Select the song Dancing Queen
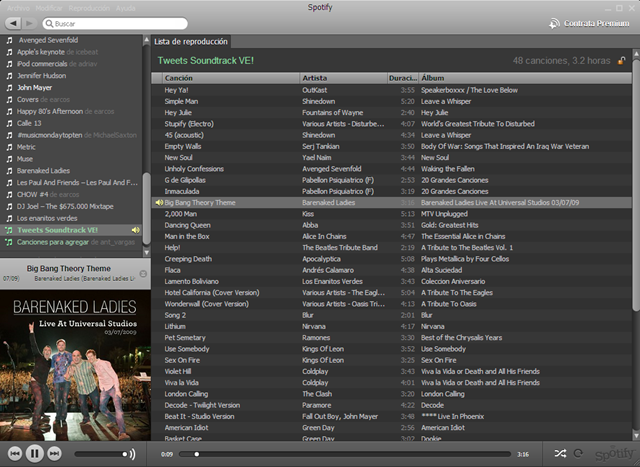The image size is (640, 467). click(x=188, y=225)
